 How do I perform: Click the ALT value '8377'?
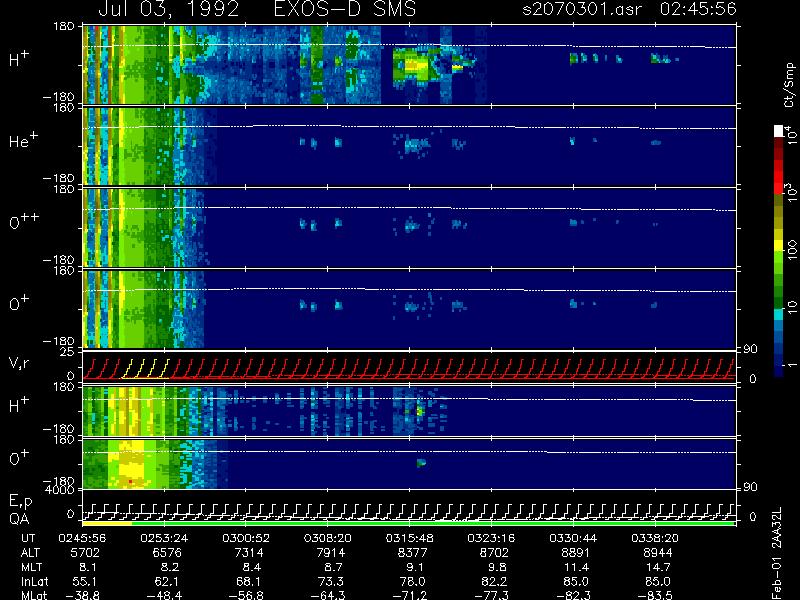pyautogui.click(x=412, y=553)
